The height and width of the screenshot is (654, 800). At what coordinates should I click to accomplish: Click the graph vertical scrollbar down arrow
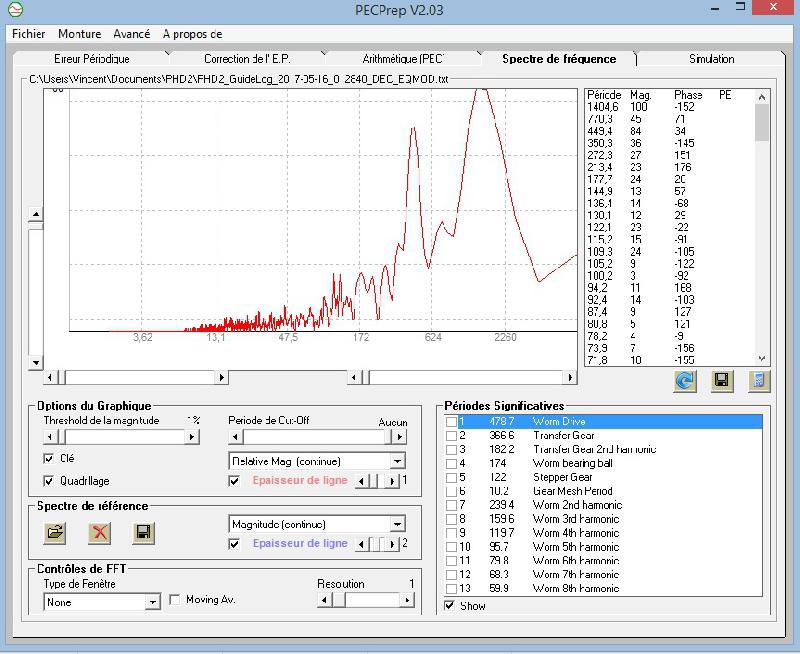[36, 363]
